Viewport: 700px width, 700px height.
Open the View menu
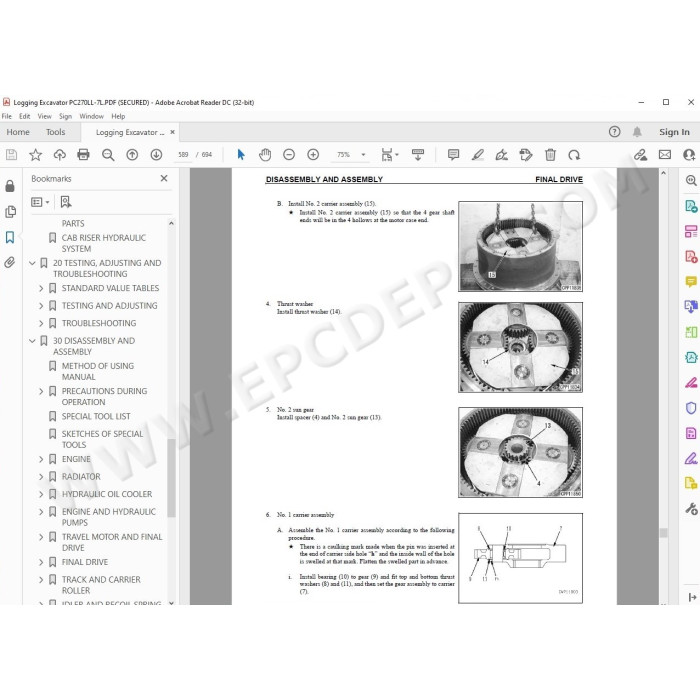pos(44,116)
